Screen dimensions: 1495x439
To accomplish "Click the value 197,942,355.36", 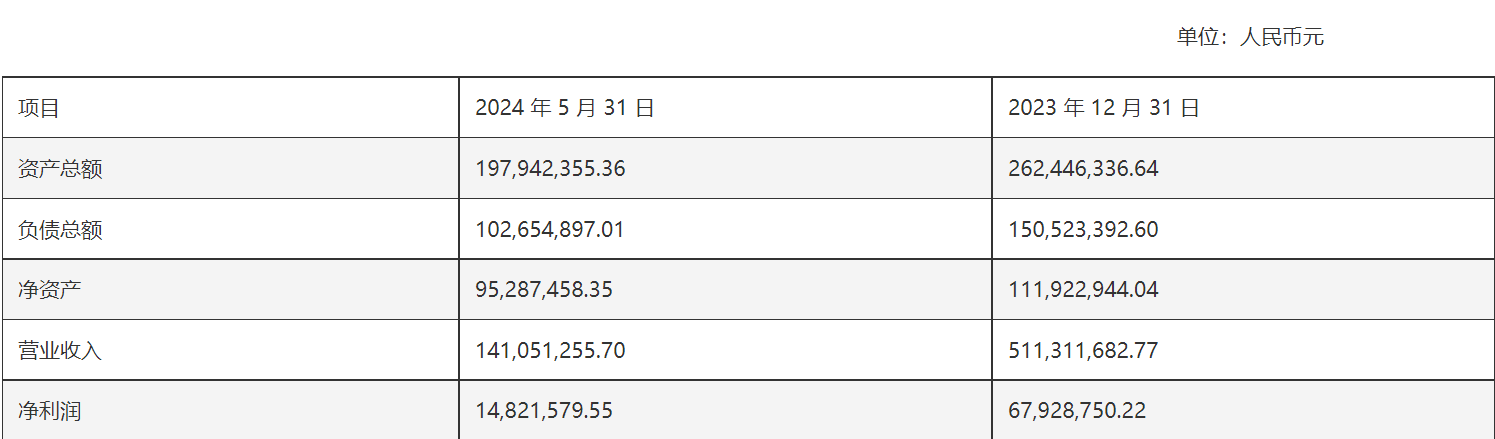I will click(x=550, y=169).
